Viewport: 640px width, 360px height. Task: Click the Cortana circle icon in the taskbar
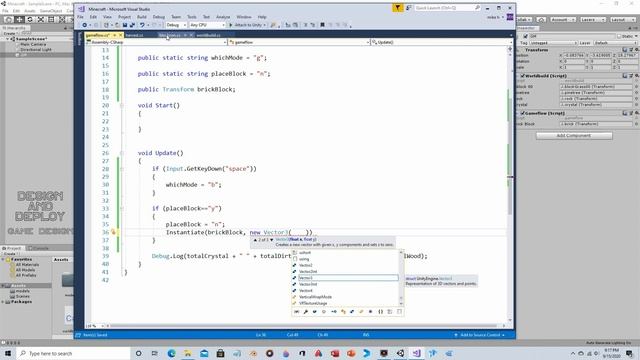138,353
